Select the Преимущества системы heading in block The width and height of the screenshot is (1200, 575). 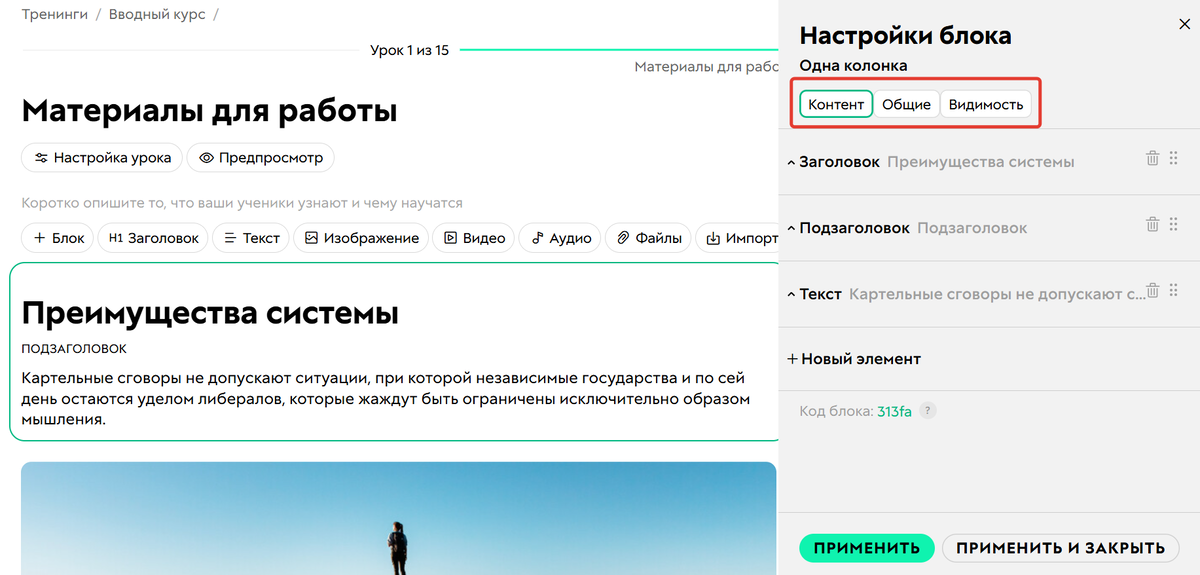click(x=210, y=312)
